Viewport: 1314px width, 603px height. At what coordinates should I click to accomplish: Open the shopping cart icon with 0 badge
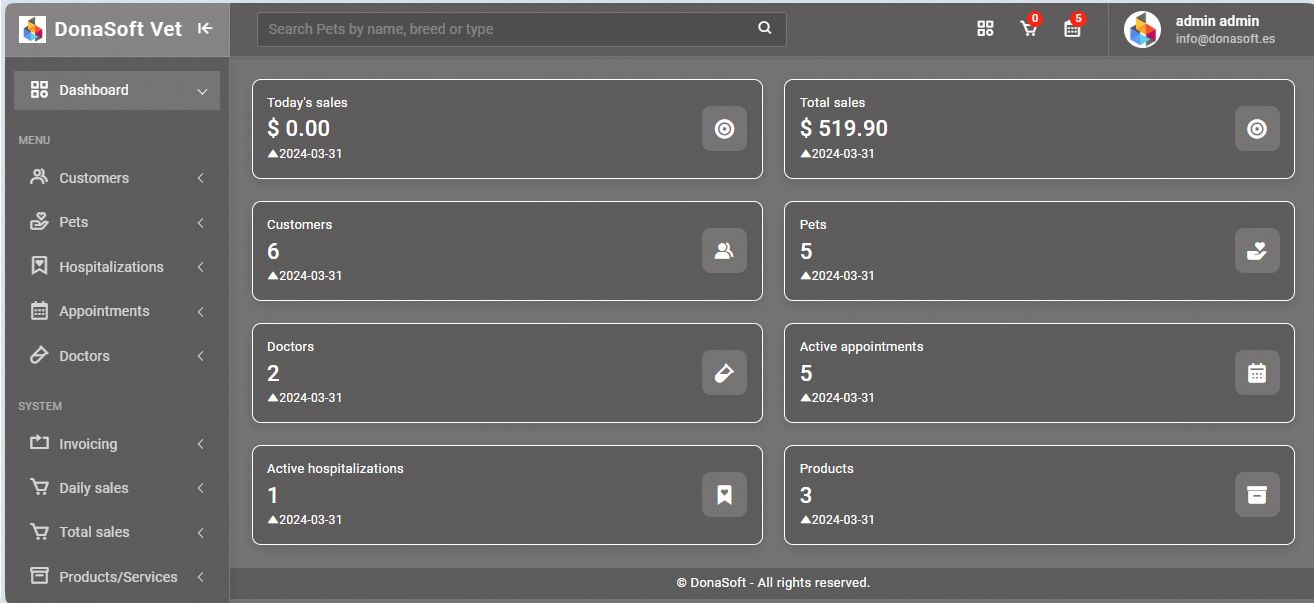[x=1028, y=29]
